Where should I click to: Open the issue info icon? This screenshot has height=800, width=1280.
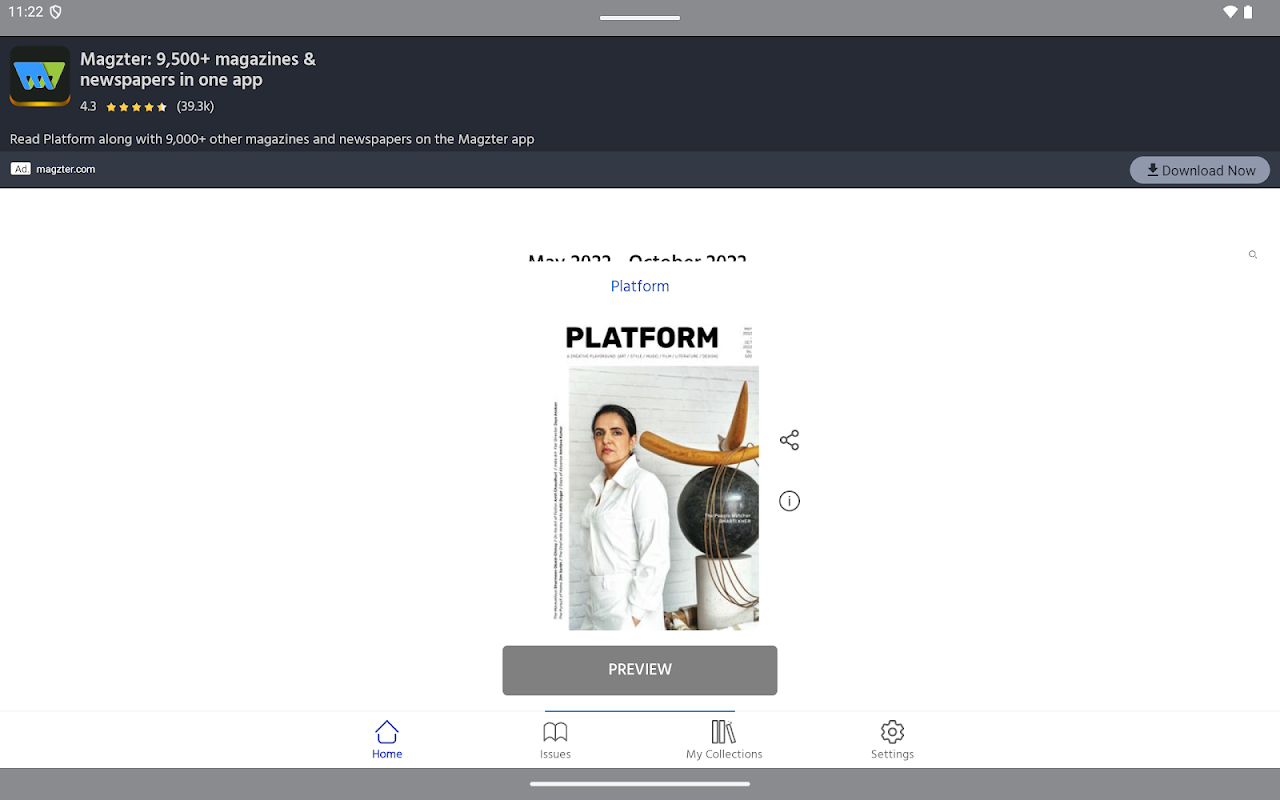coord(789,501)
